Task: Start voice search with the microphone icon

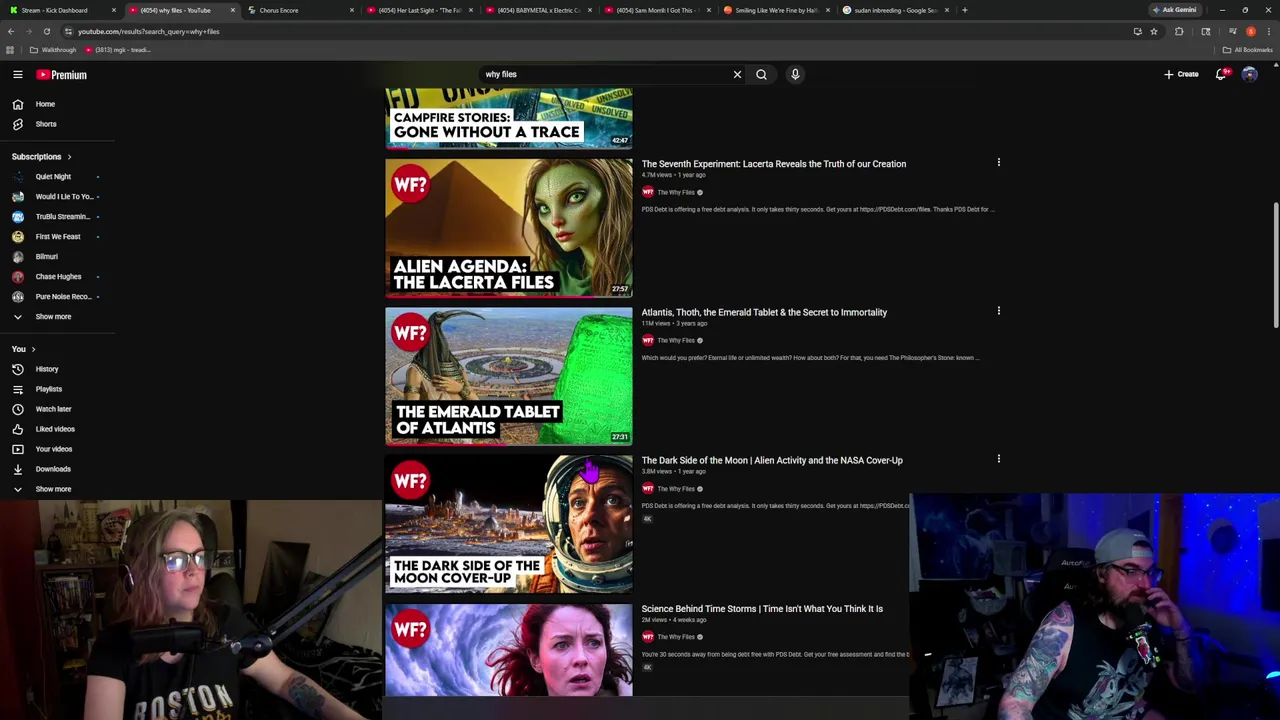Action: coord(795,74)
